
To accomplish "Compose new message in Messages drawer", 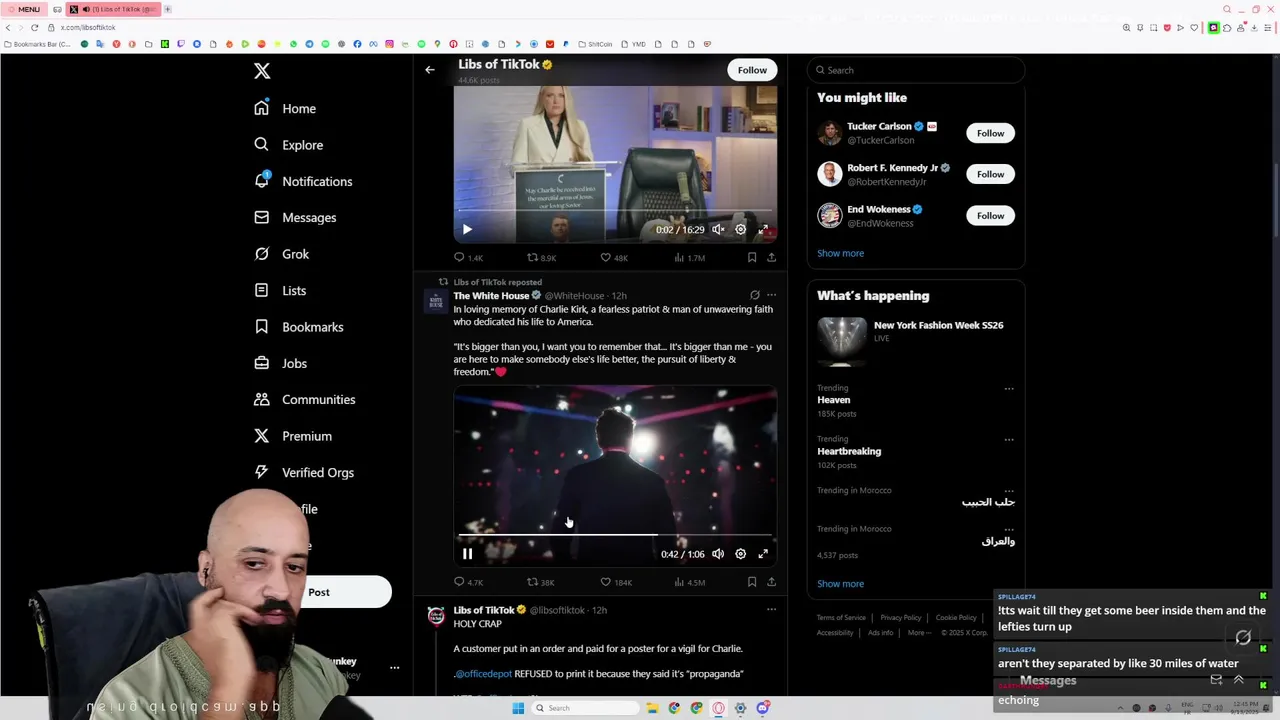I will pos(1216,680).
